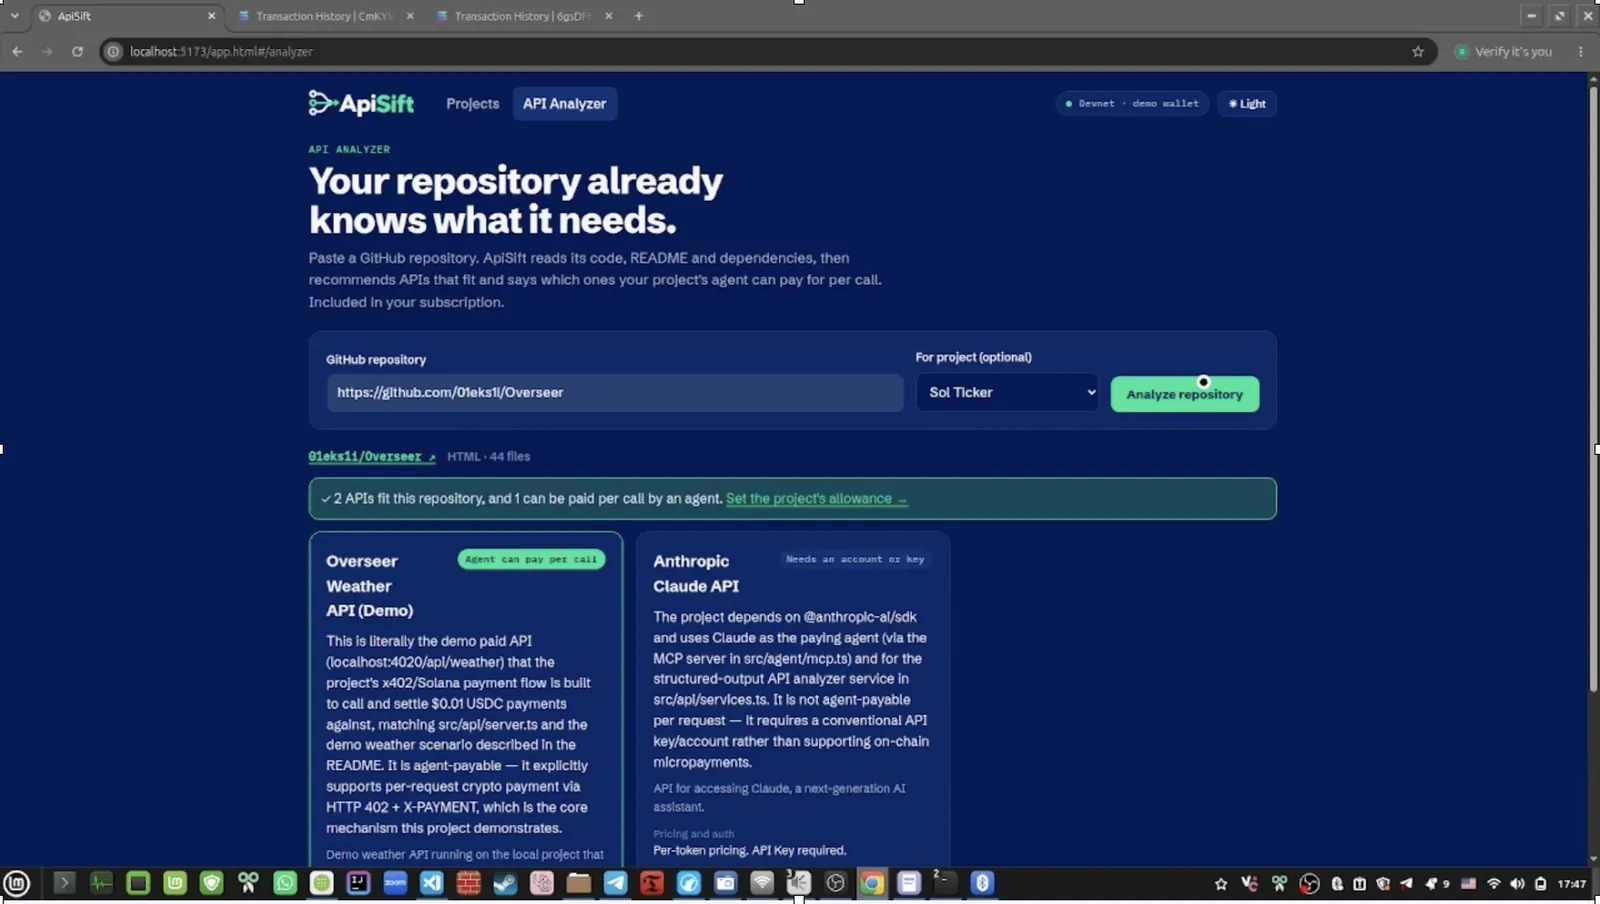Viewport: 1600px width, 904px height.
Task: Select the API Analyzer tab
Action: coord(564,104)
